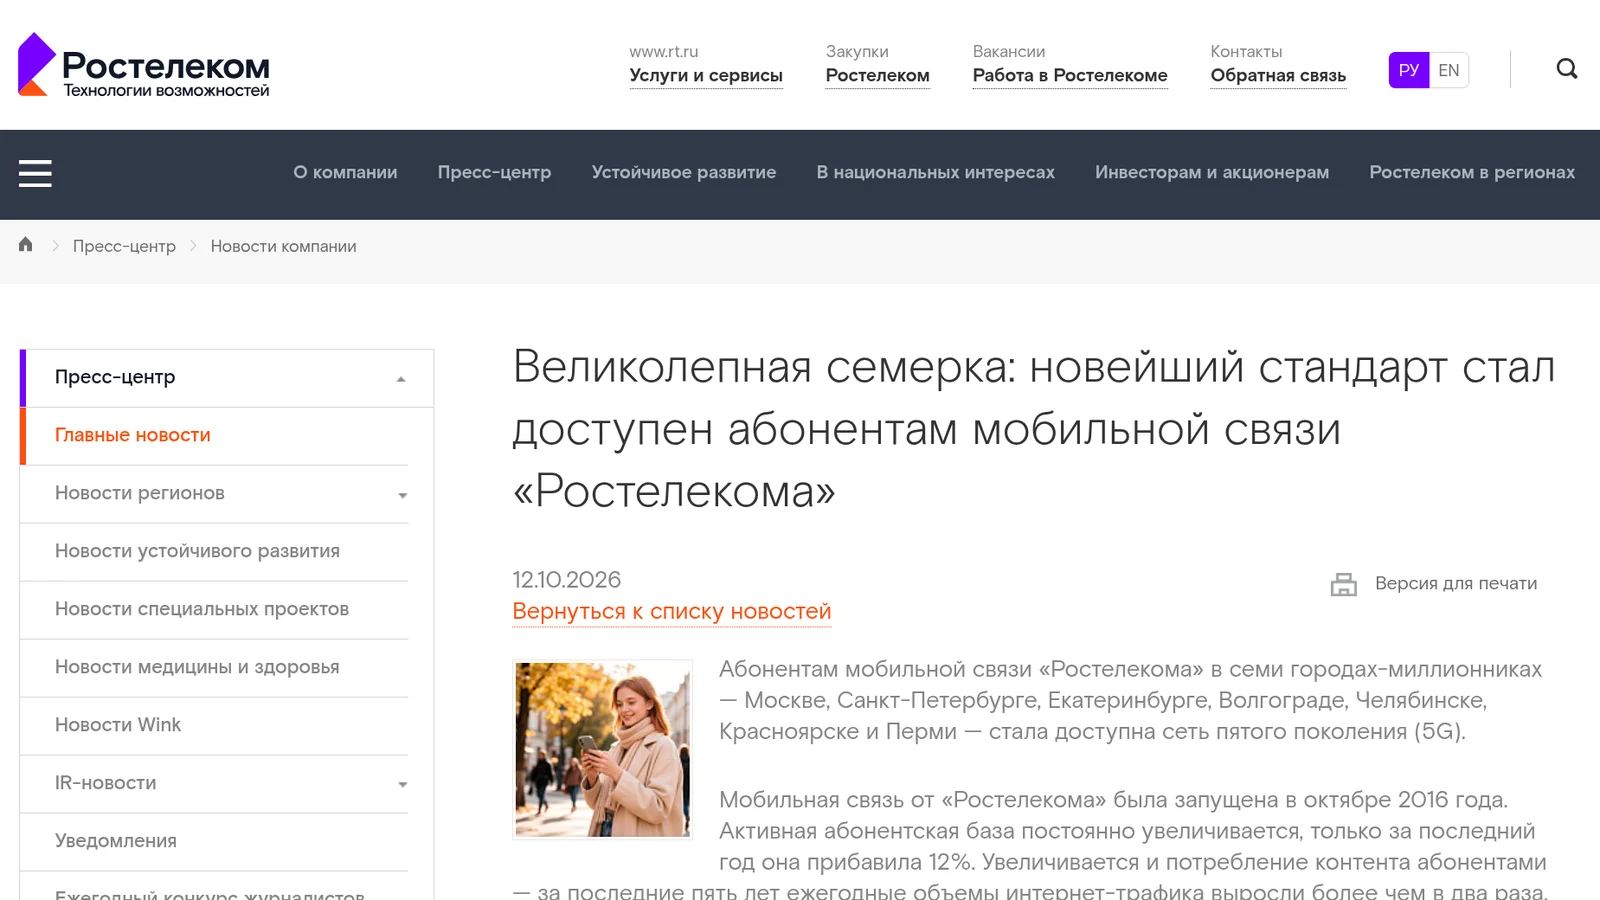The image size is (1600, 900).
Task: Open Инвесторам и акционерам menu
Action: click(x=1212, y=173)
